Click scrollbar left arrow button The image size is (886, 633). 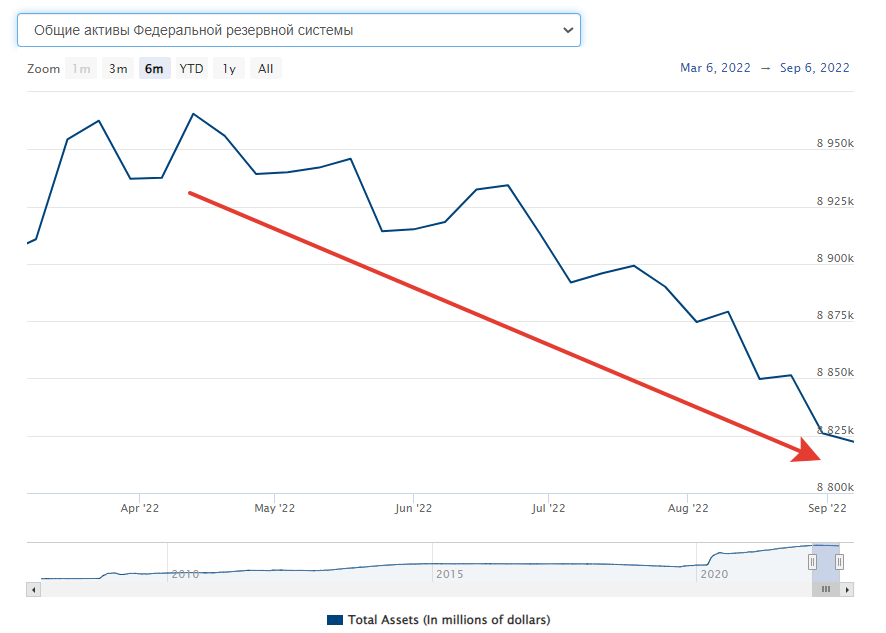pyautogui.click(x=34, y=590)
